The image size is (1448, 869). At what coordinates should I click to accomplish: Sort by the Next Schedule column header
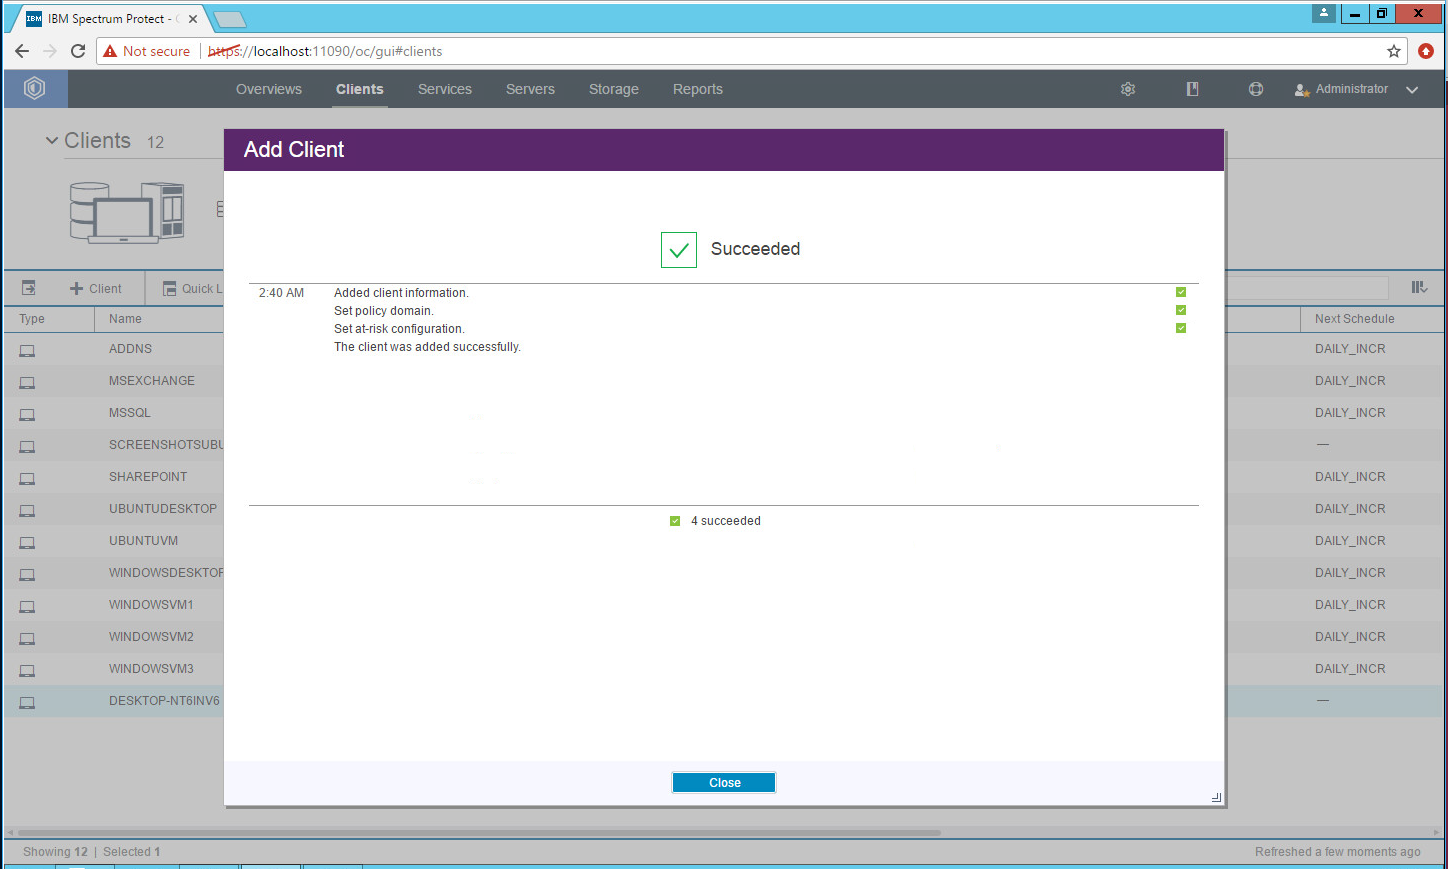pos(1354,319)
